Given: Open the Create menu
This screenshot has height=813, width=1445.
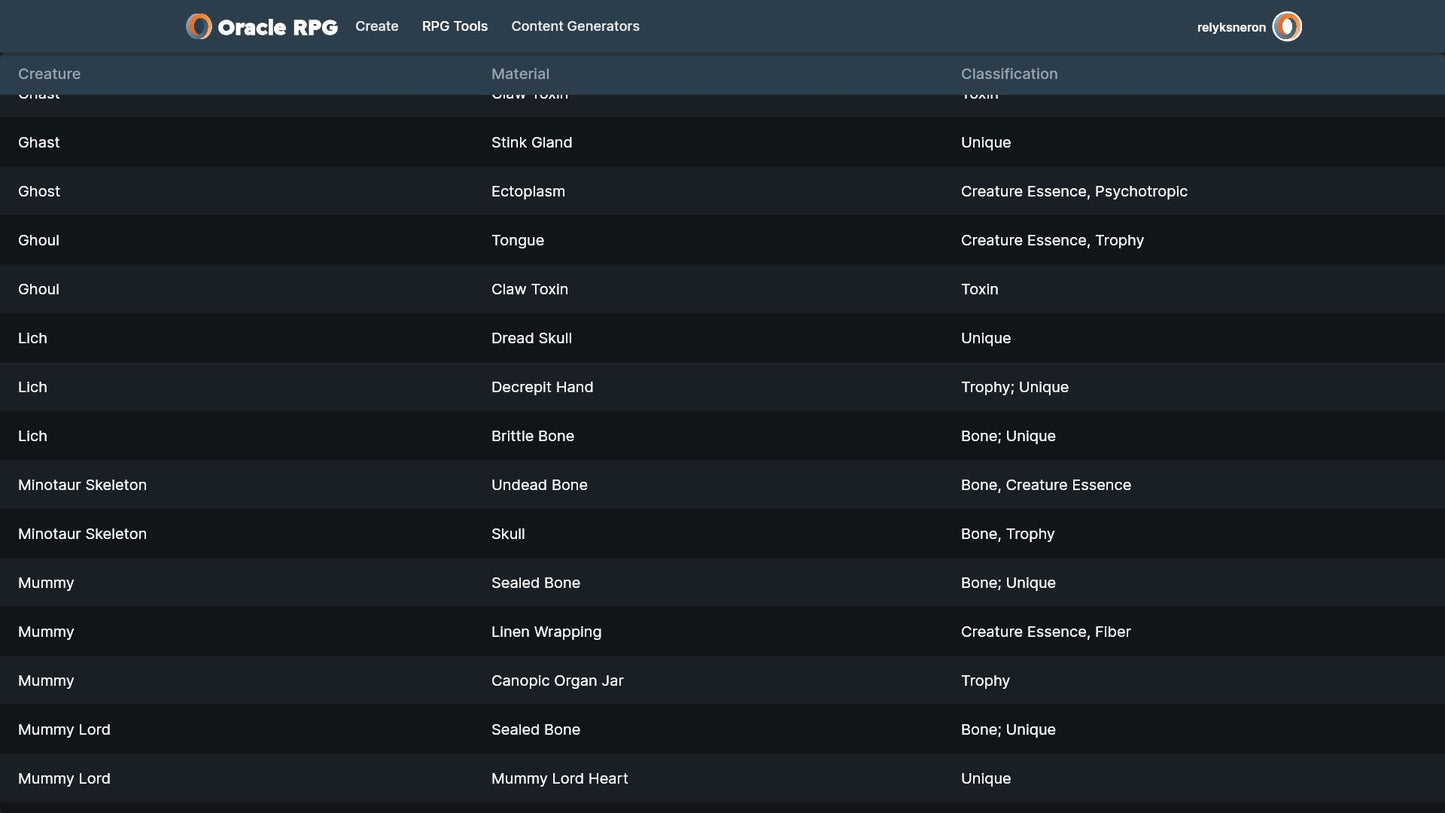Looking at the screenshot, I should pos(377,27).
